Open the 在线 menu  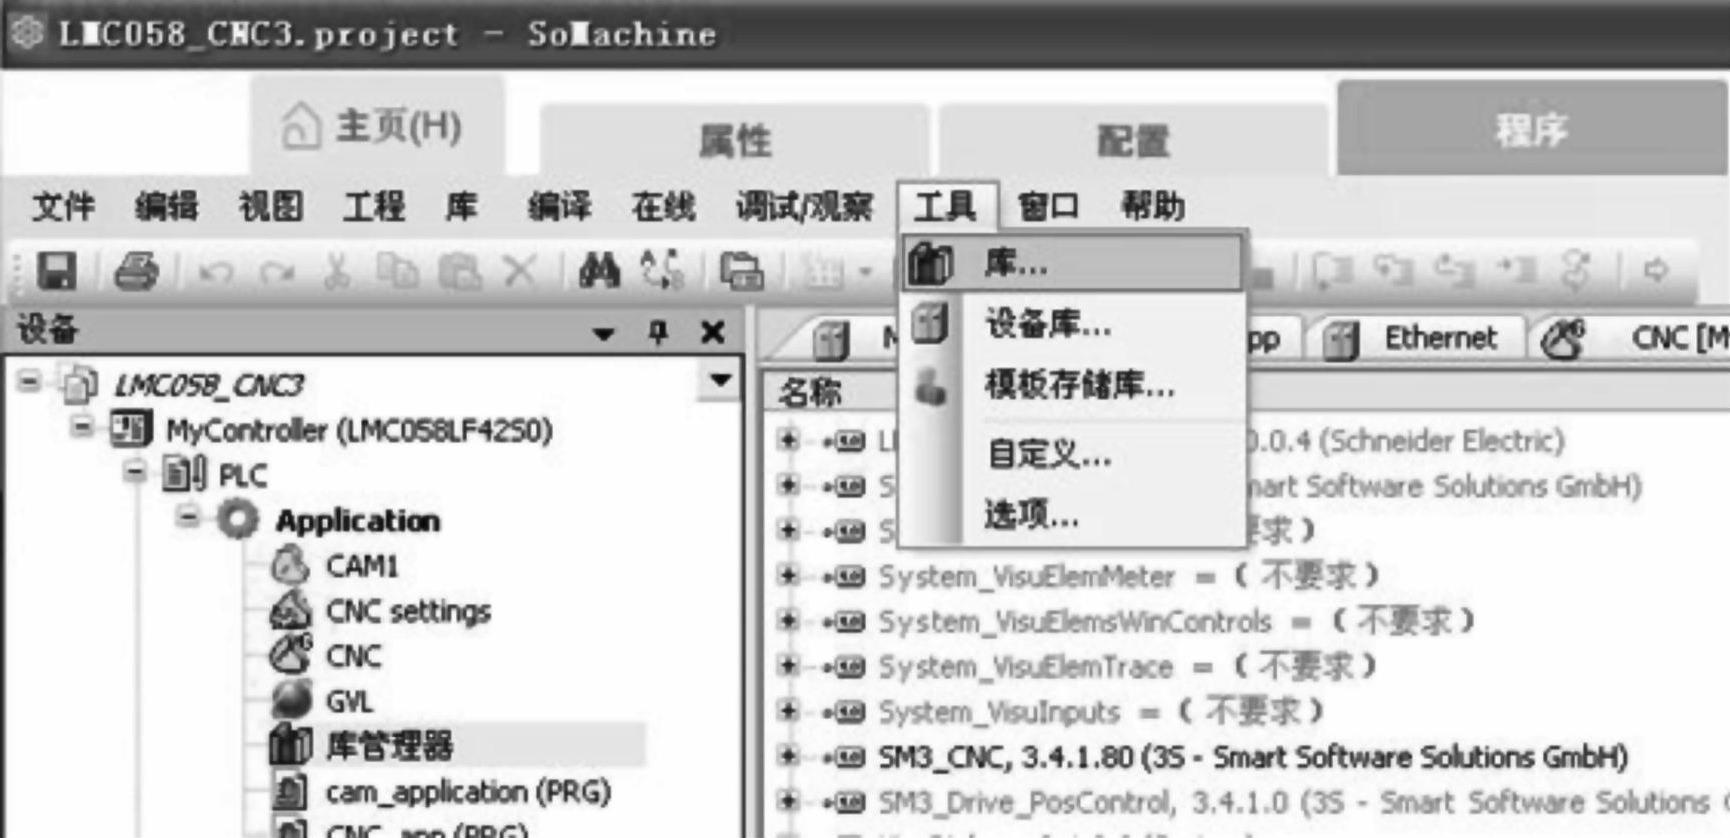[663, 206]
